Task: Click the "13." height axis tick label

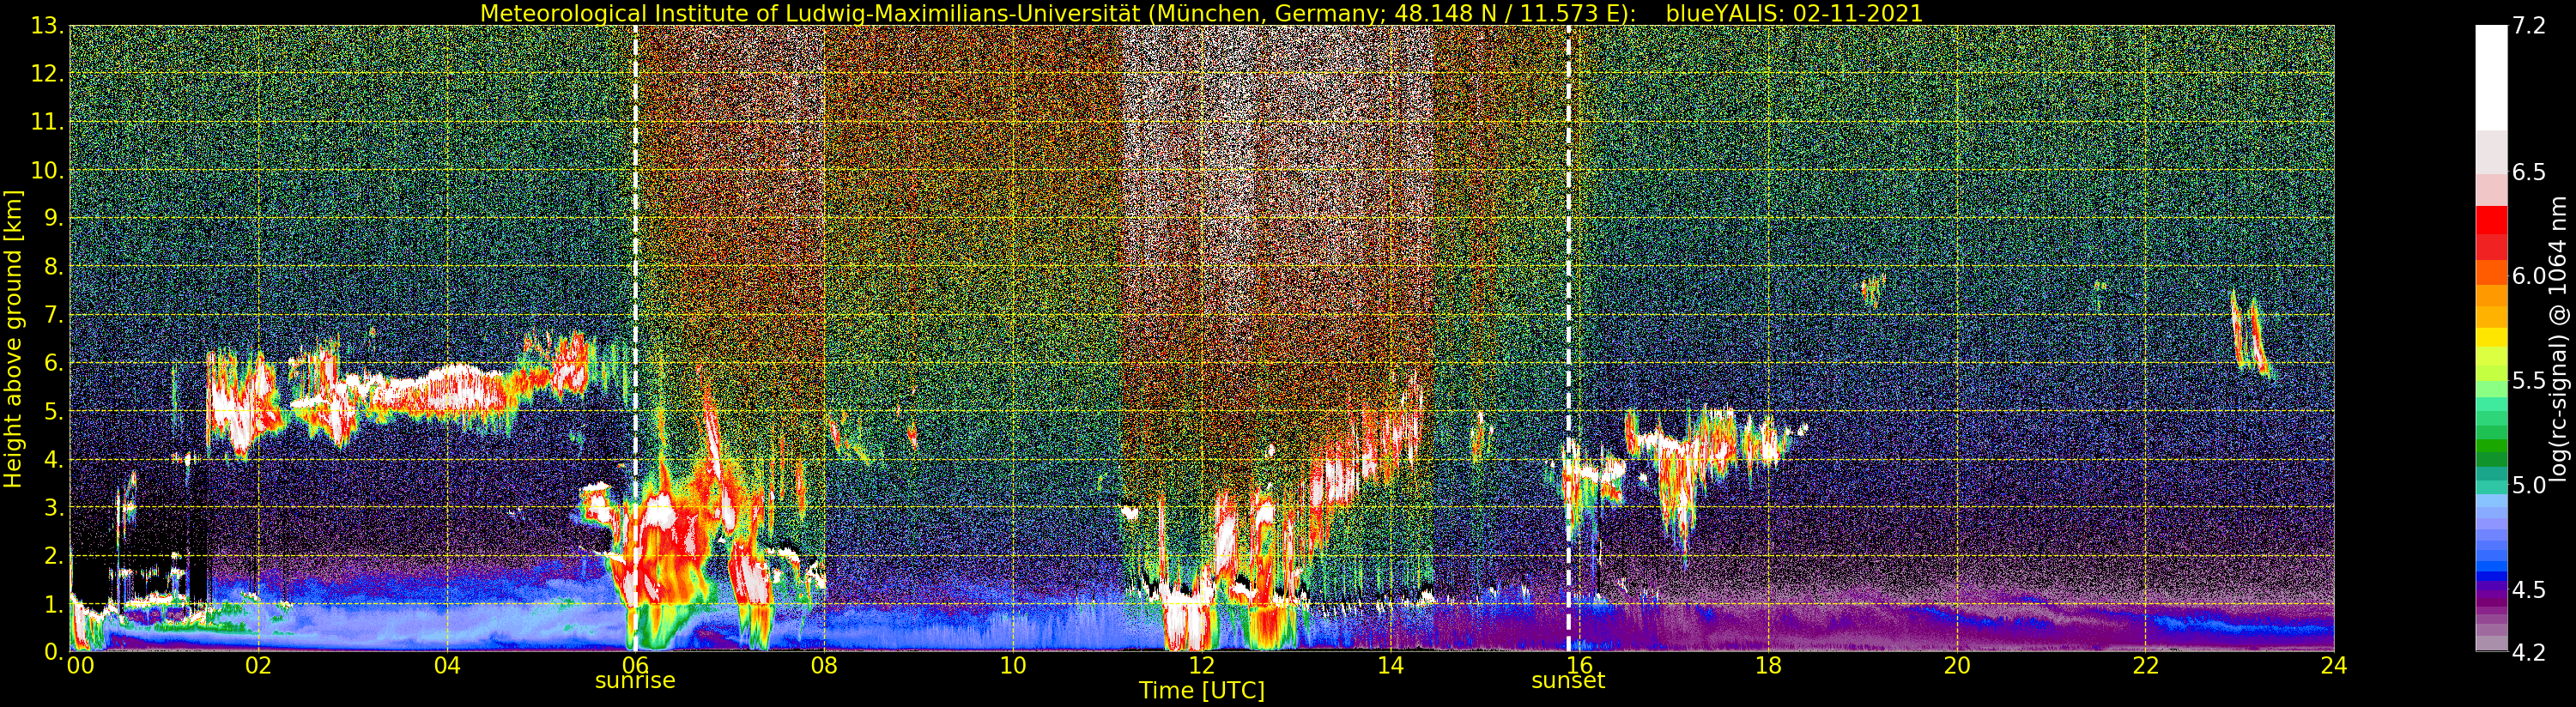Action: [x=47, y=26]
